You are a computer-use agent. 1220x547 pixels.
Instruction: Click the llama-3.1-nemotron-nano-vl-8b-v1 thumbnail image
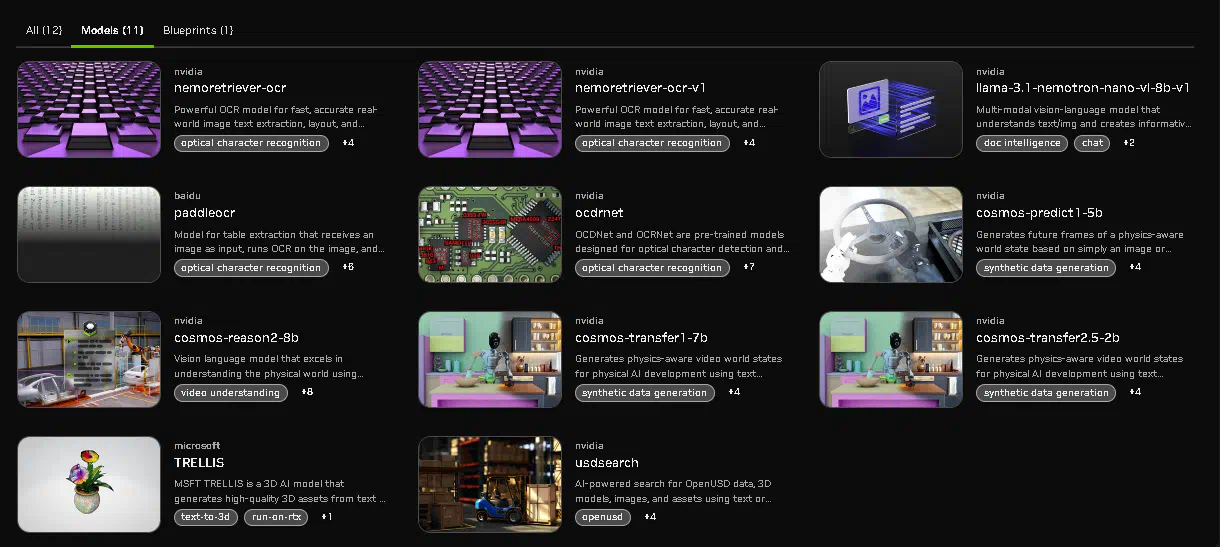click(x=891, y=109)
